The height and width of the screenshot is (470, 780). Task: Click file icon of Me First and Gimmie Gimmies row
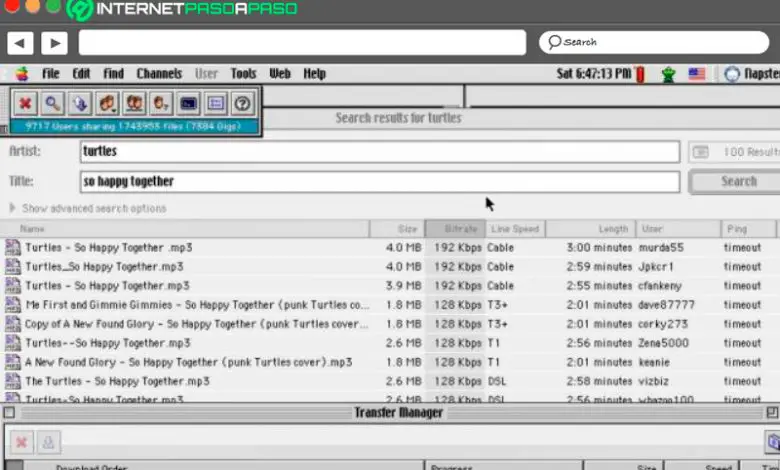[x=12, y=304]
